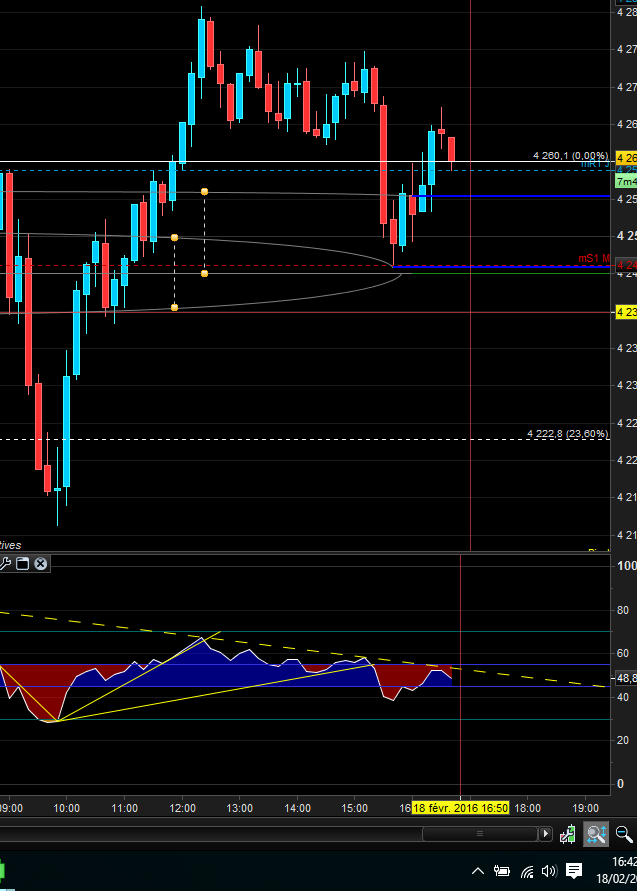Grab the horizontal time scrollbar thumb
This screenshot has height=891, width=637.
click(480, 834)
